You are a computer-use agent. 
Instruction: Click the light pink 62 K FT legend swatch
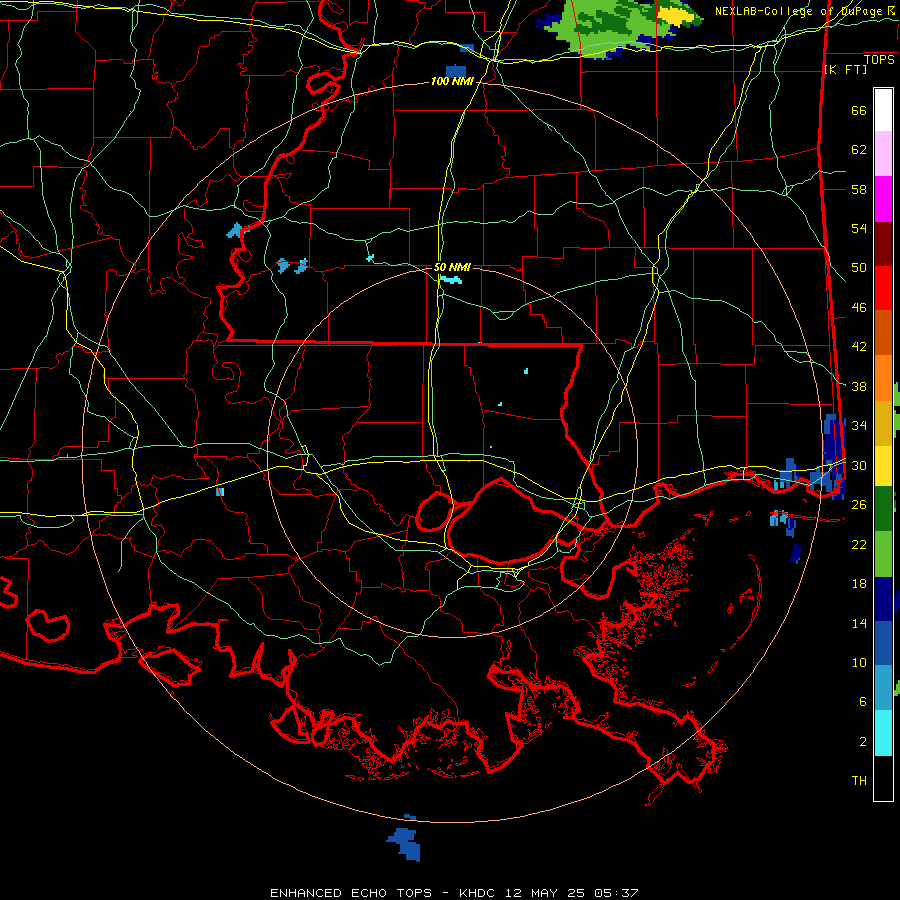point(883,154)
